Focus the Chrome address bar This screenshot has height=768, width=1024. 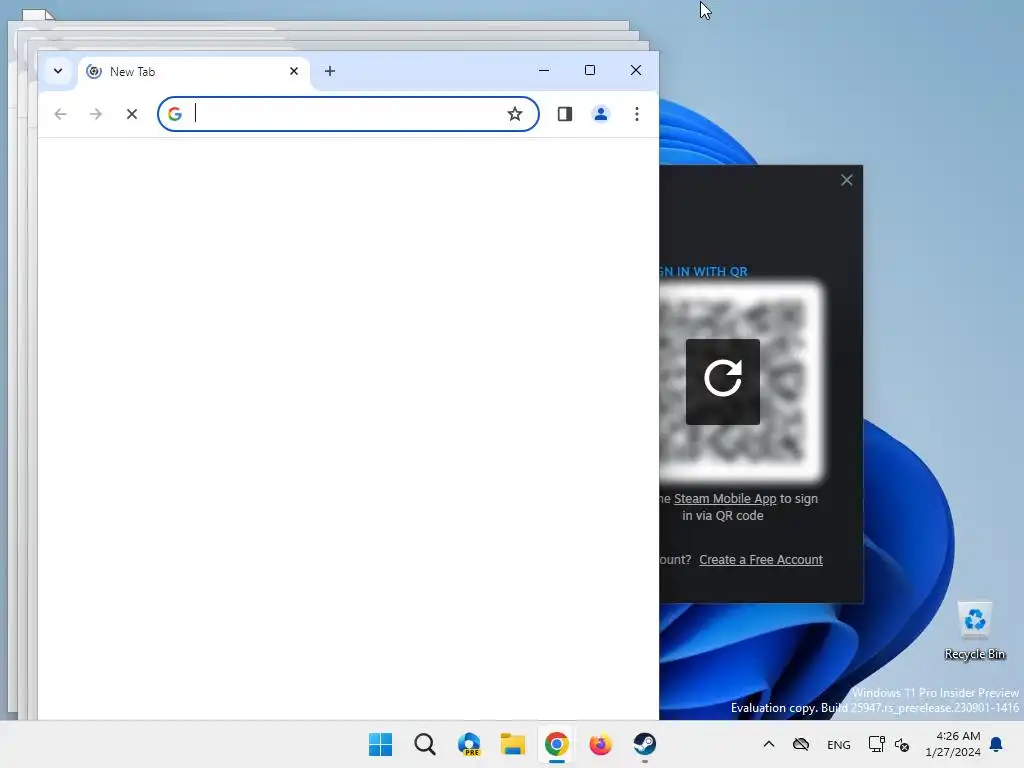coord(348,114)
